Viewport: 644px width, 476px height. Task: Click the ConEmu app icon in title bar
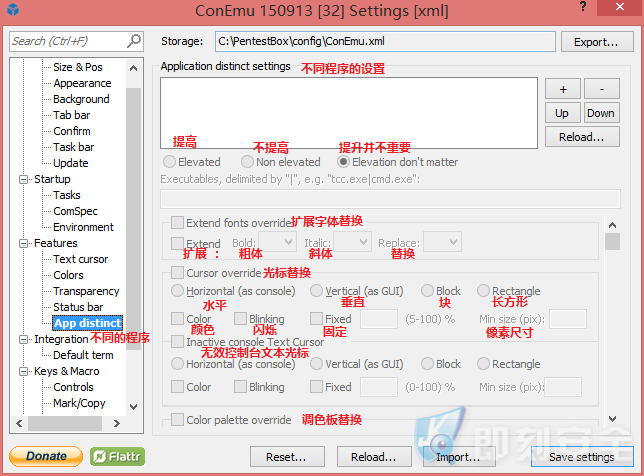13,9
